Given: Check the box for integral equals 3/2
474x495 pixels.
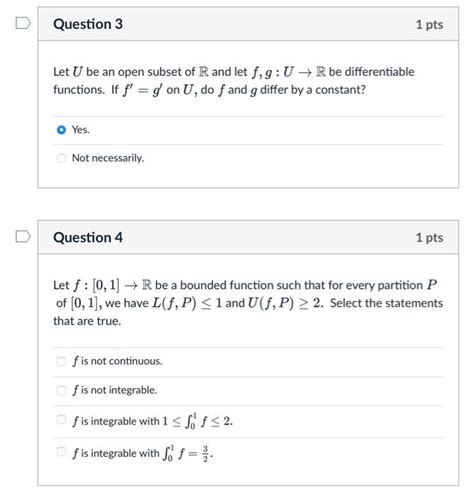Looking at the screenshot, I should (x=61, y=452).
